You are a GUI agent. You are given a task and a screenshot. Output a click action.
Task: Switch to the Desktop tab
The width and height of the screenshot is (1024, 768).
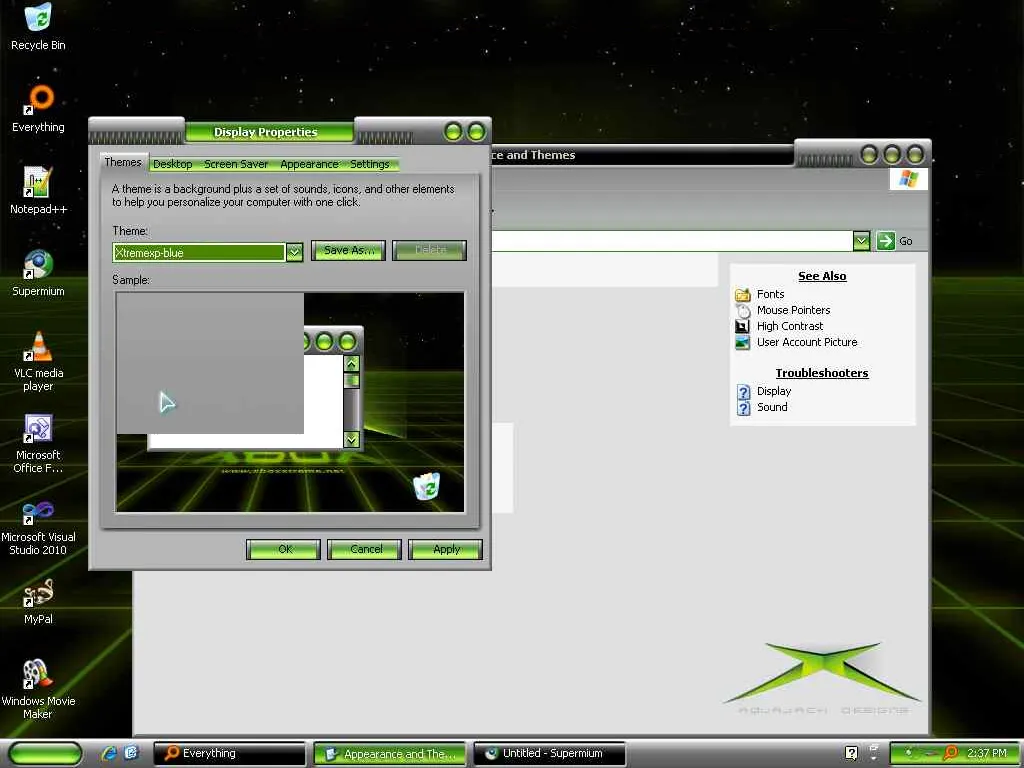[x=172, y=164]
